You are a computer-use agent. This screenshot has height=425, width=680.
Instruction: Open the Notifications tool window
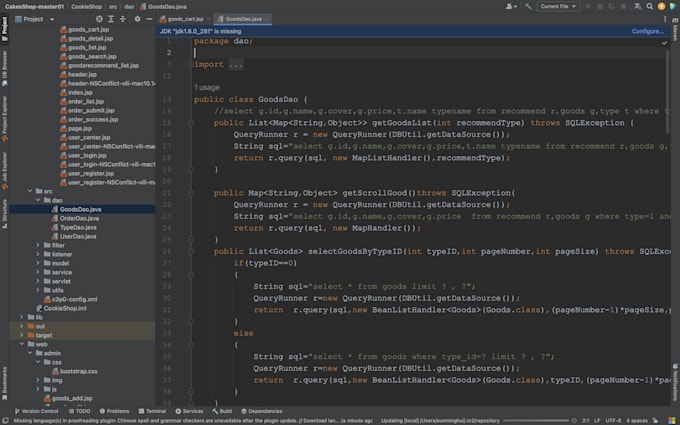coord(675,382)
